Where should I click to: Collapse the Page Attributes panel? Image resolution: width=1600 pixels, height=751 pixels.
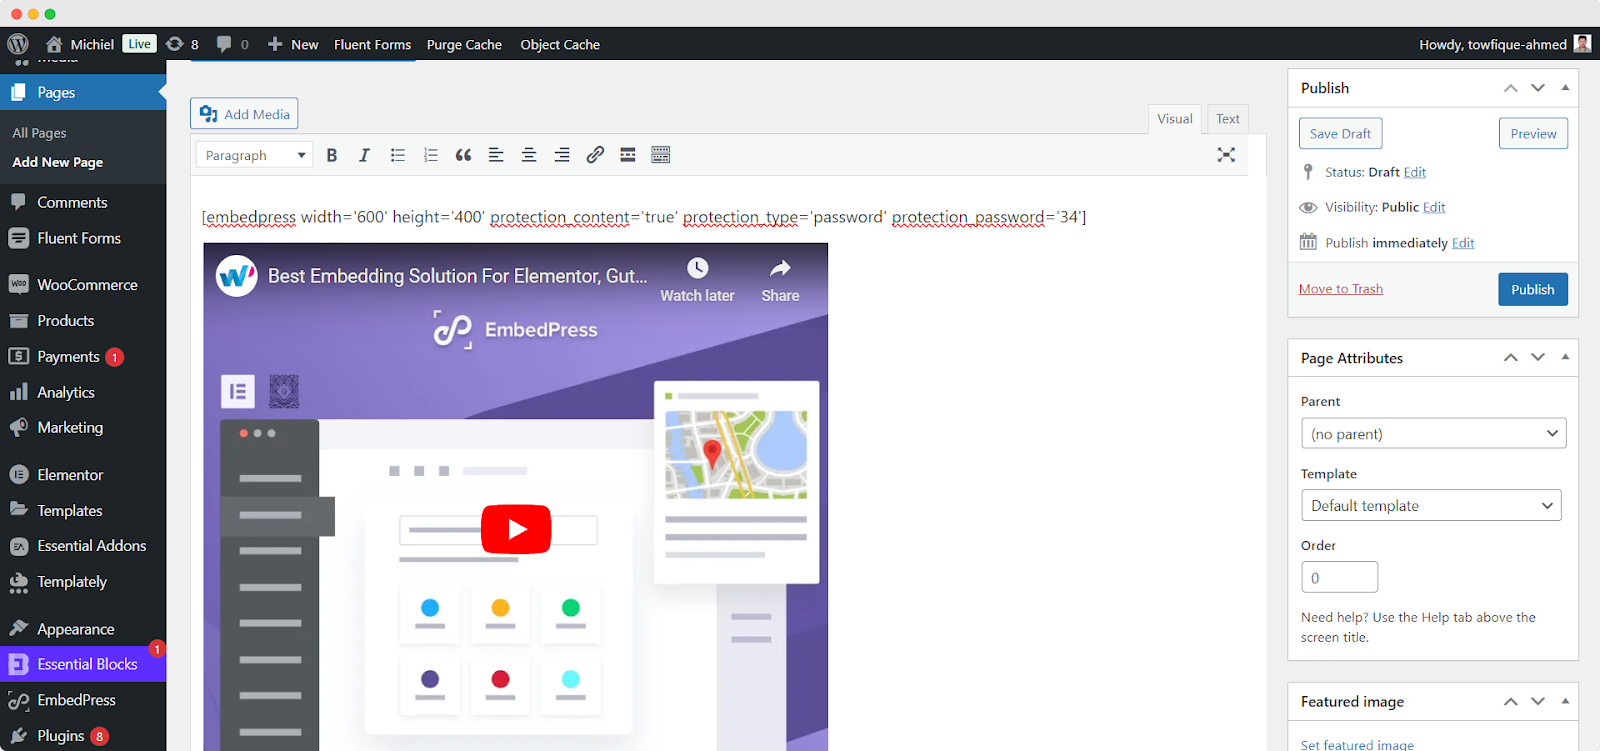(1565, 357)
